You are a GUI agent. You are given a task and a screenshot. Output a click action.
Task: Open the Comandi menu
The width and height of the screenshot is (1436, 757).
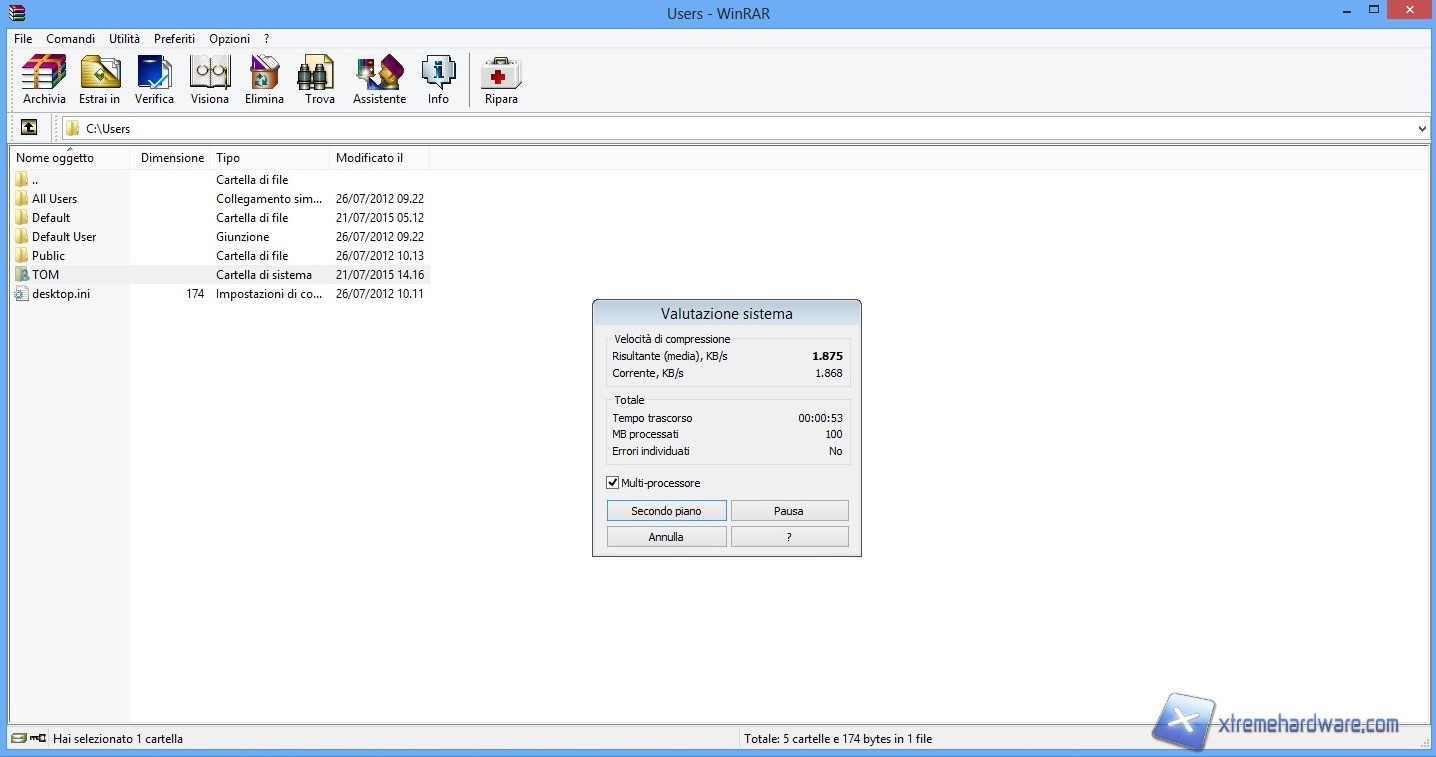pos(70,39)
